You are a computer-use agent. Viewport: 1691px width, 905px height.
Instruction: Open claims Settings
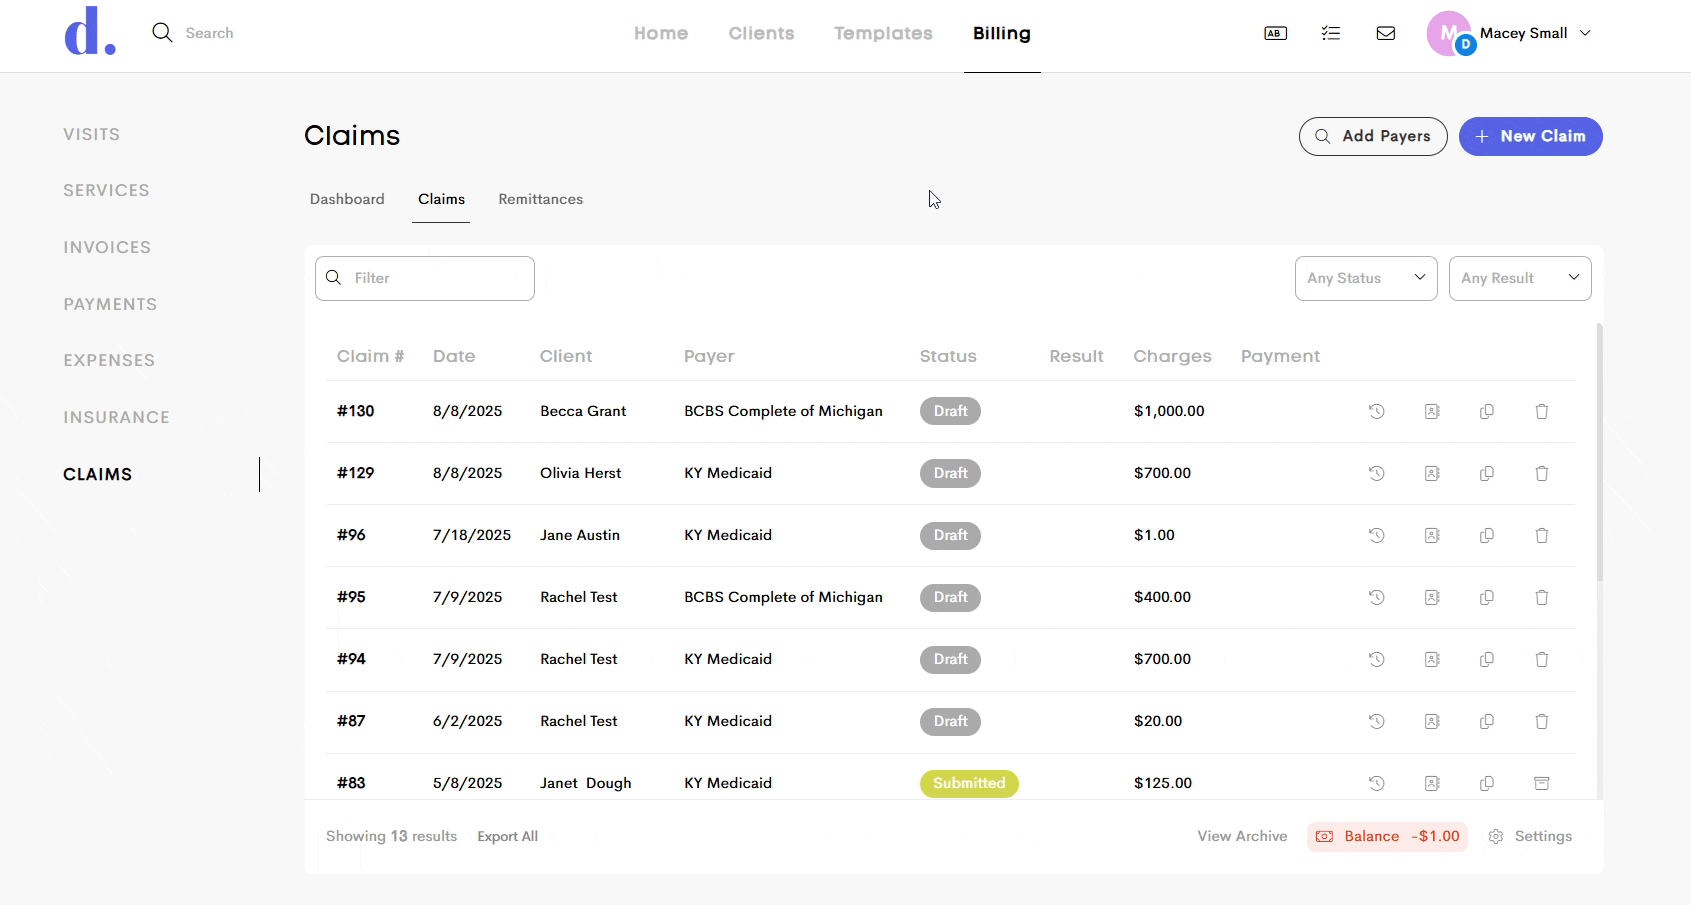pyautogui.click(x=1530, y=836)
